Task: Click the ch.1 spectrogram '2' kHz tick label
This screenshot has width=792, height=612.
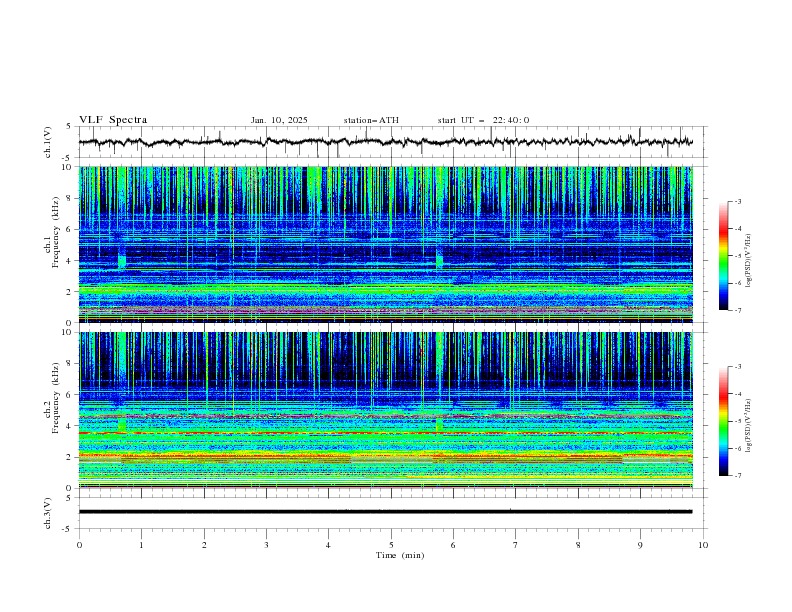Action: tap(70, 291)
